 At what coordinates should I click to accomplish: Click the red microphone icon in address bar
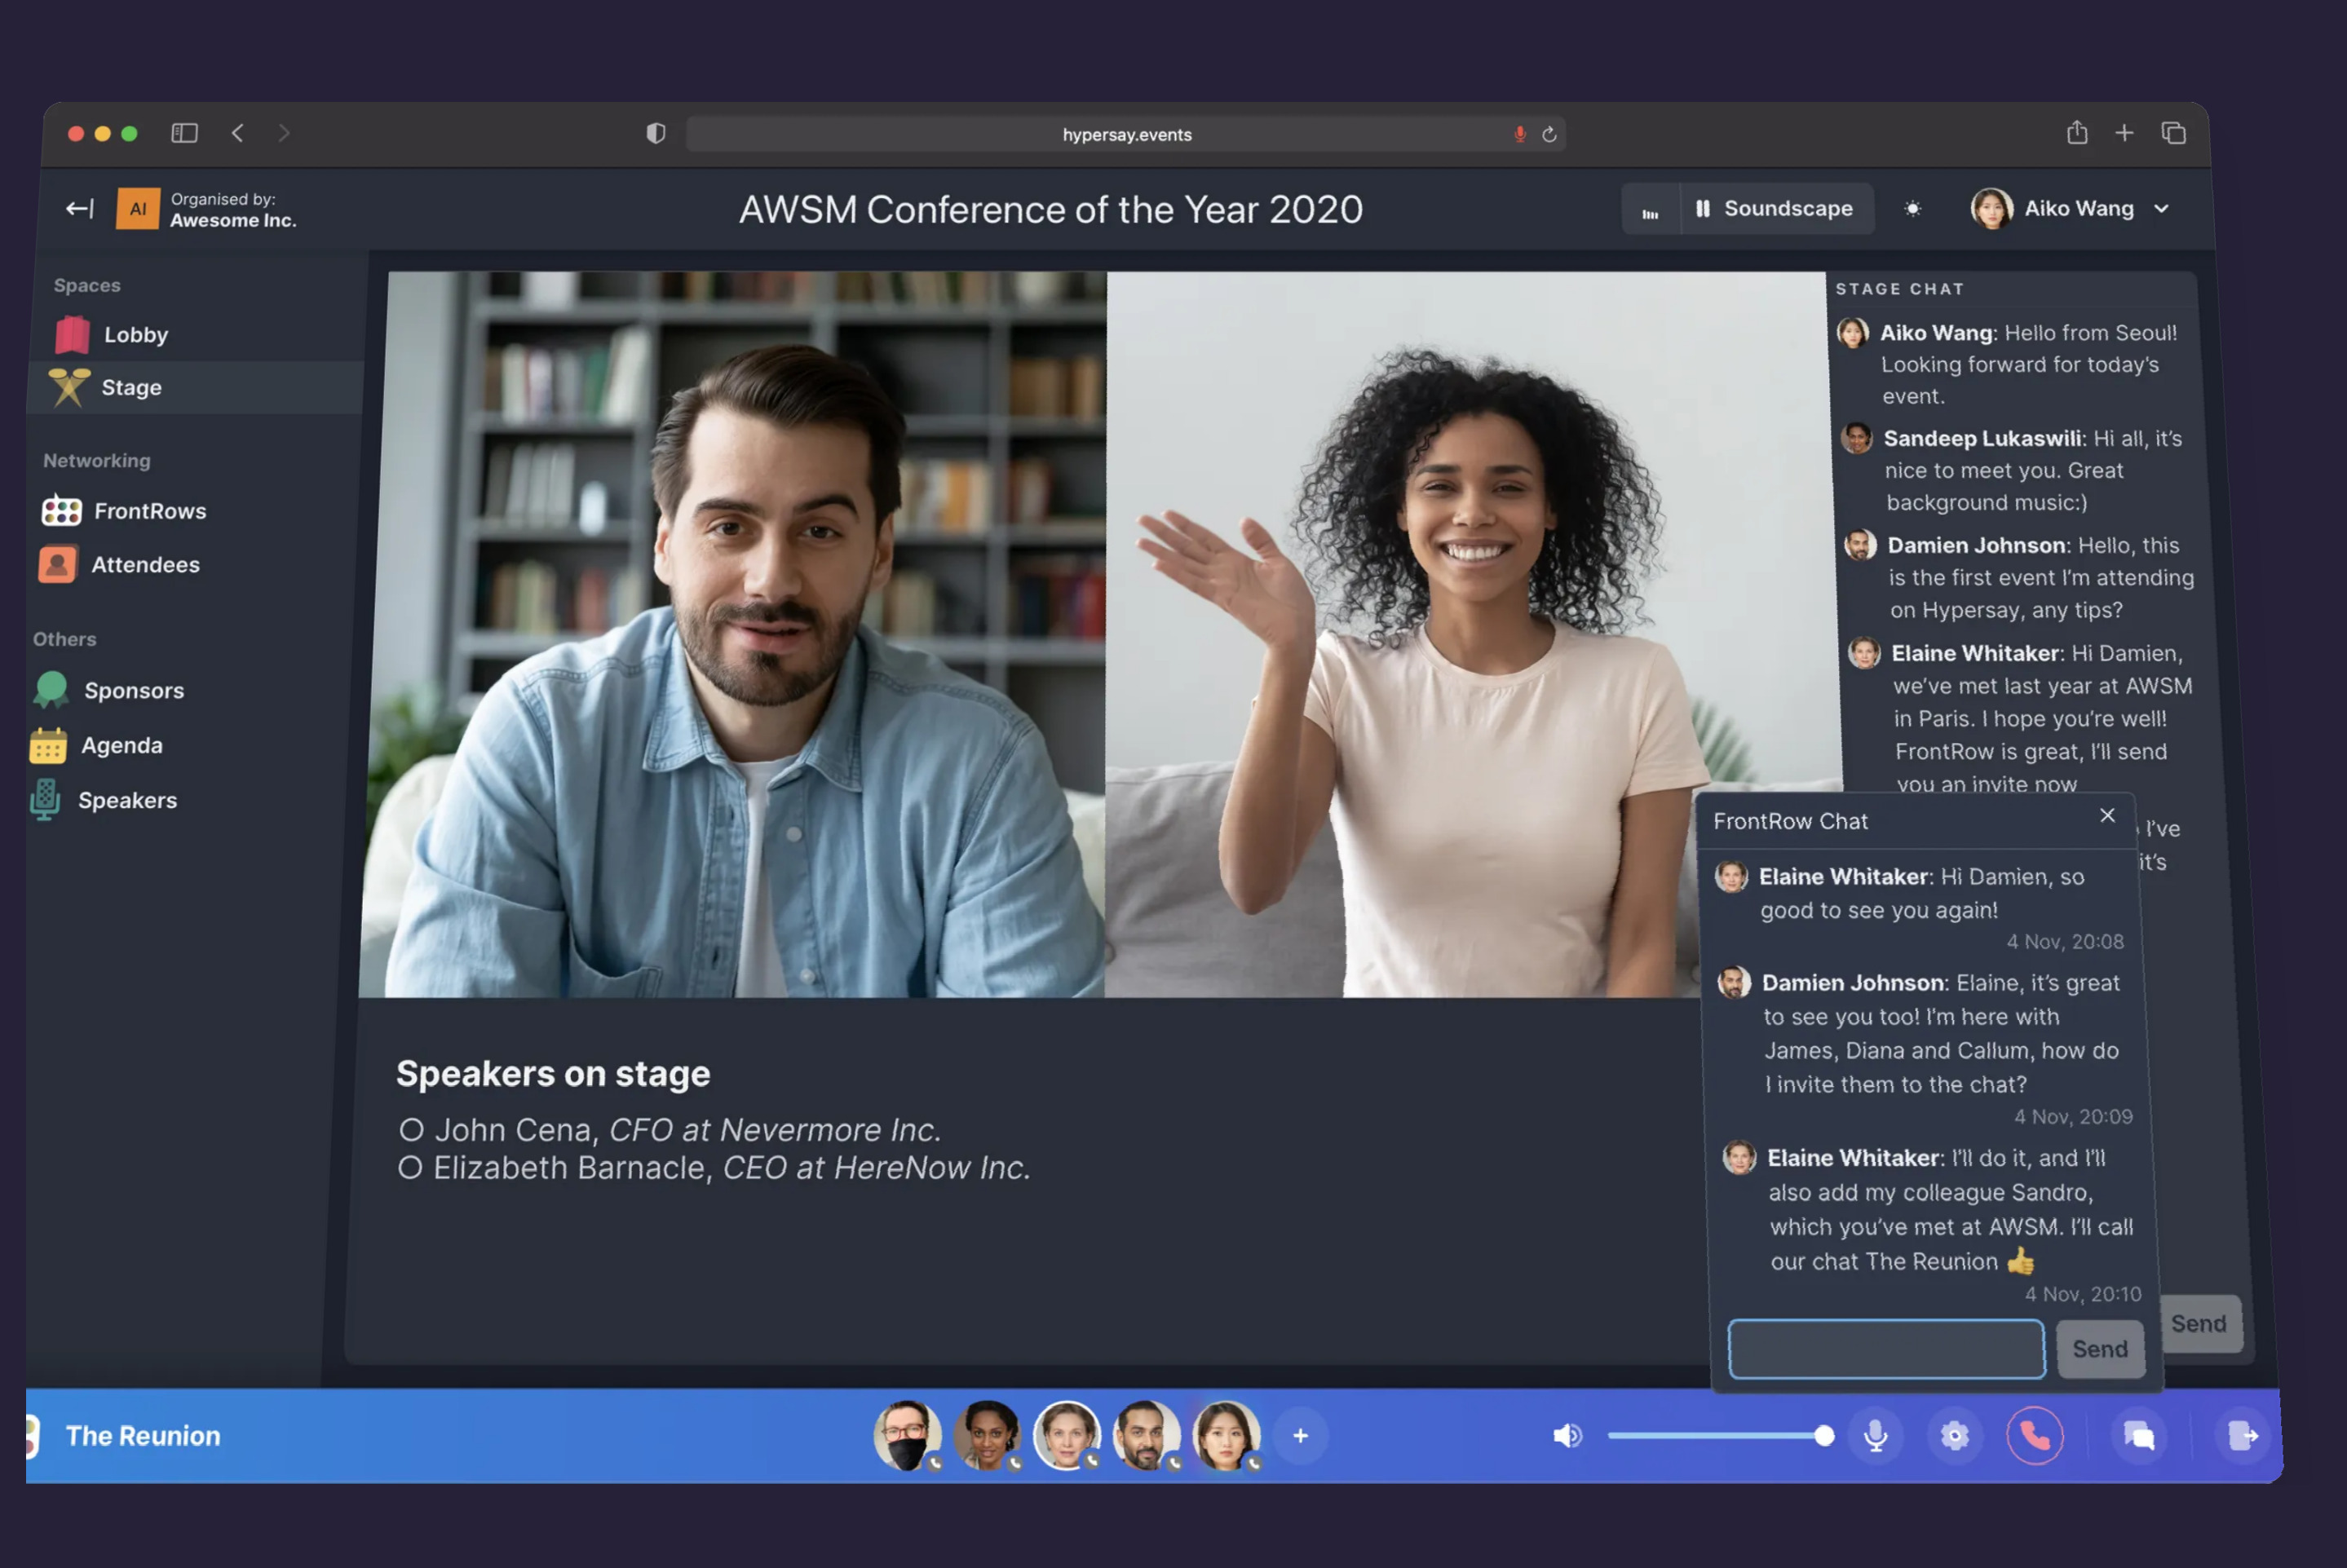[1519, 134]
